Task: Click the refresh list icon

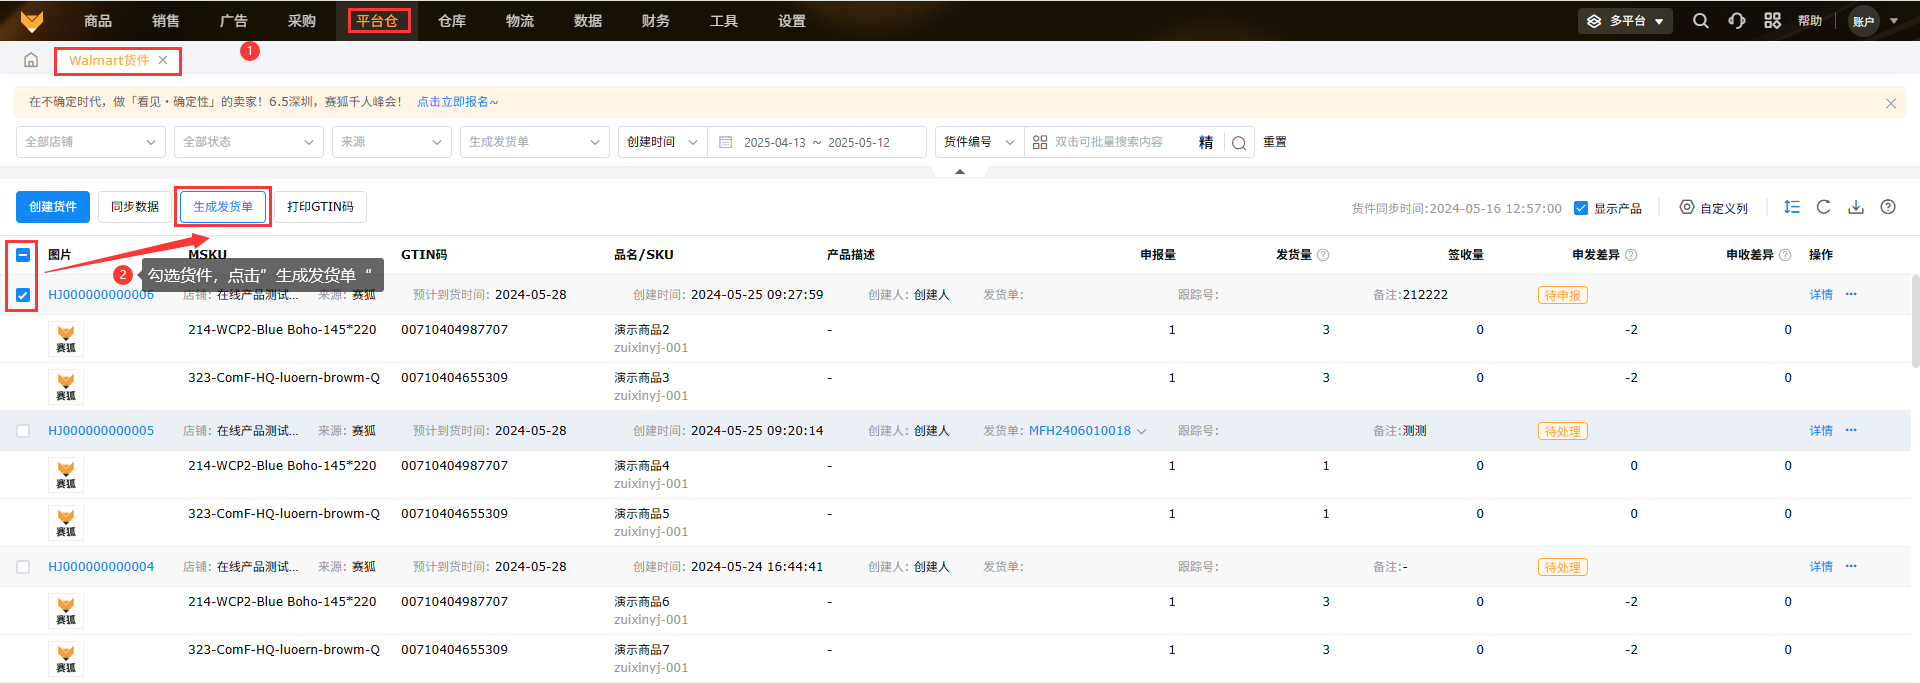Action: pyautogui.click(x=1823, y=207)
